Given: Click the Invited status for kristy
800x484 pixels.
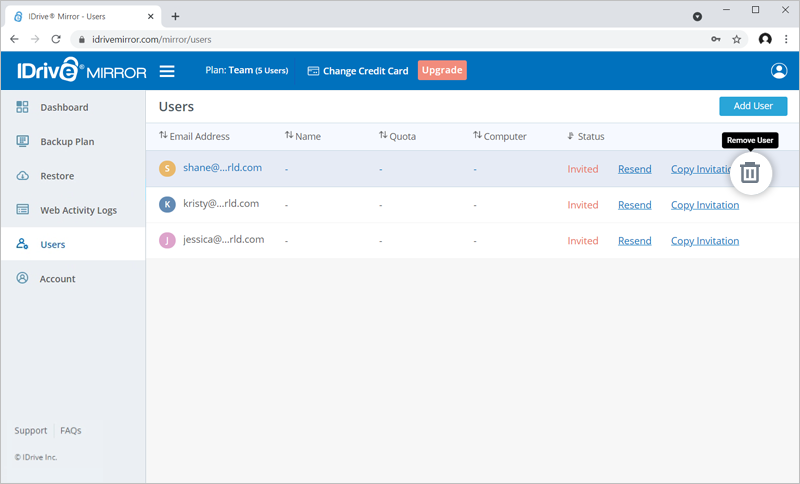Looking at the screenshot, I should [x=583, y=205].
